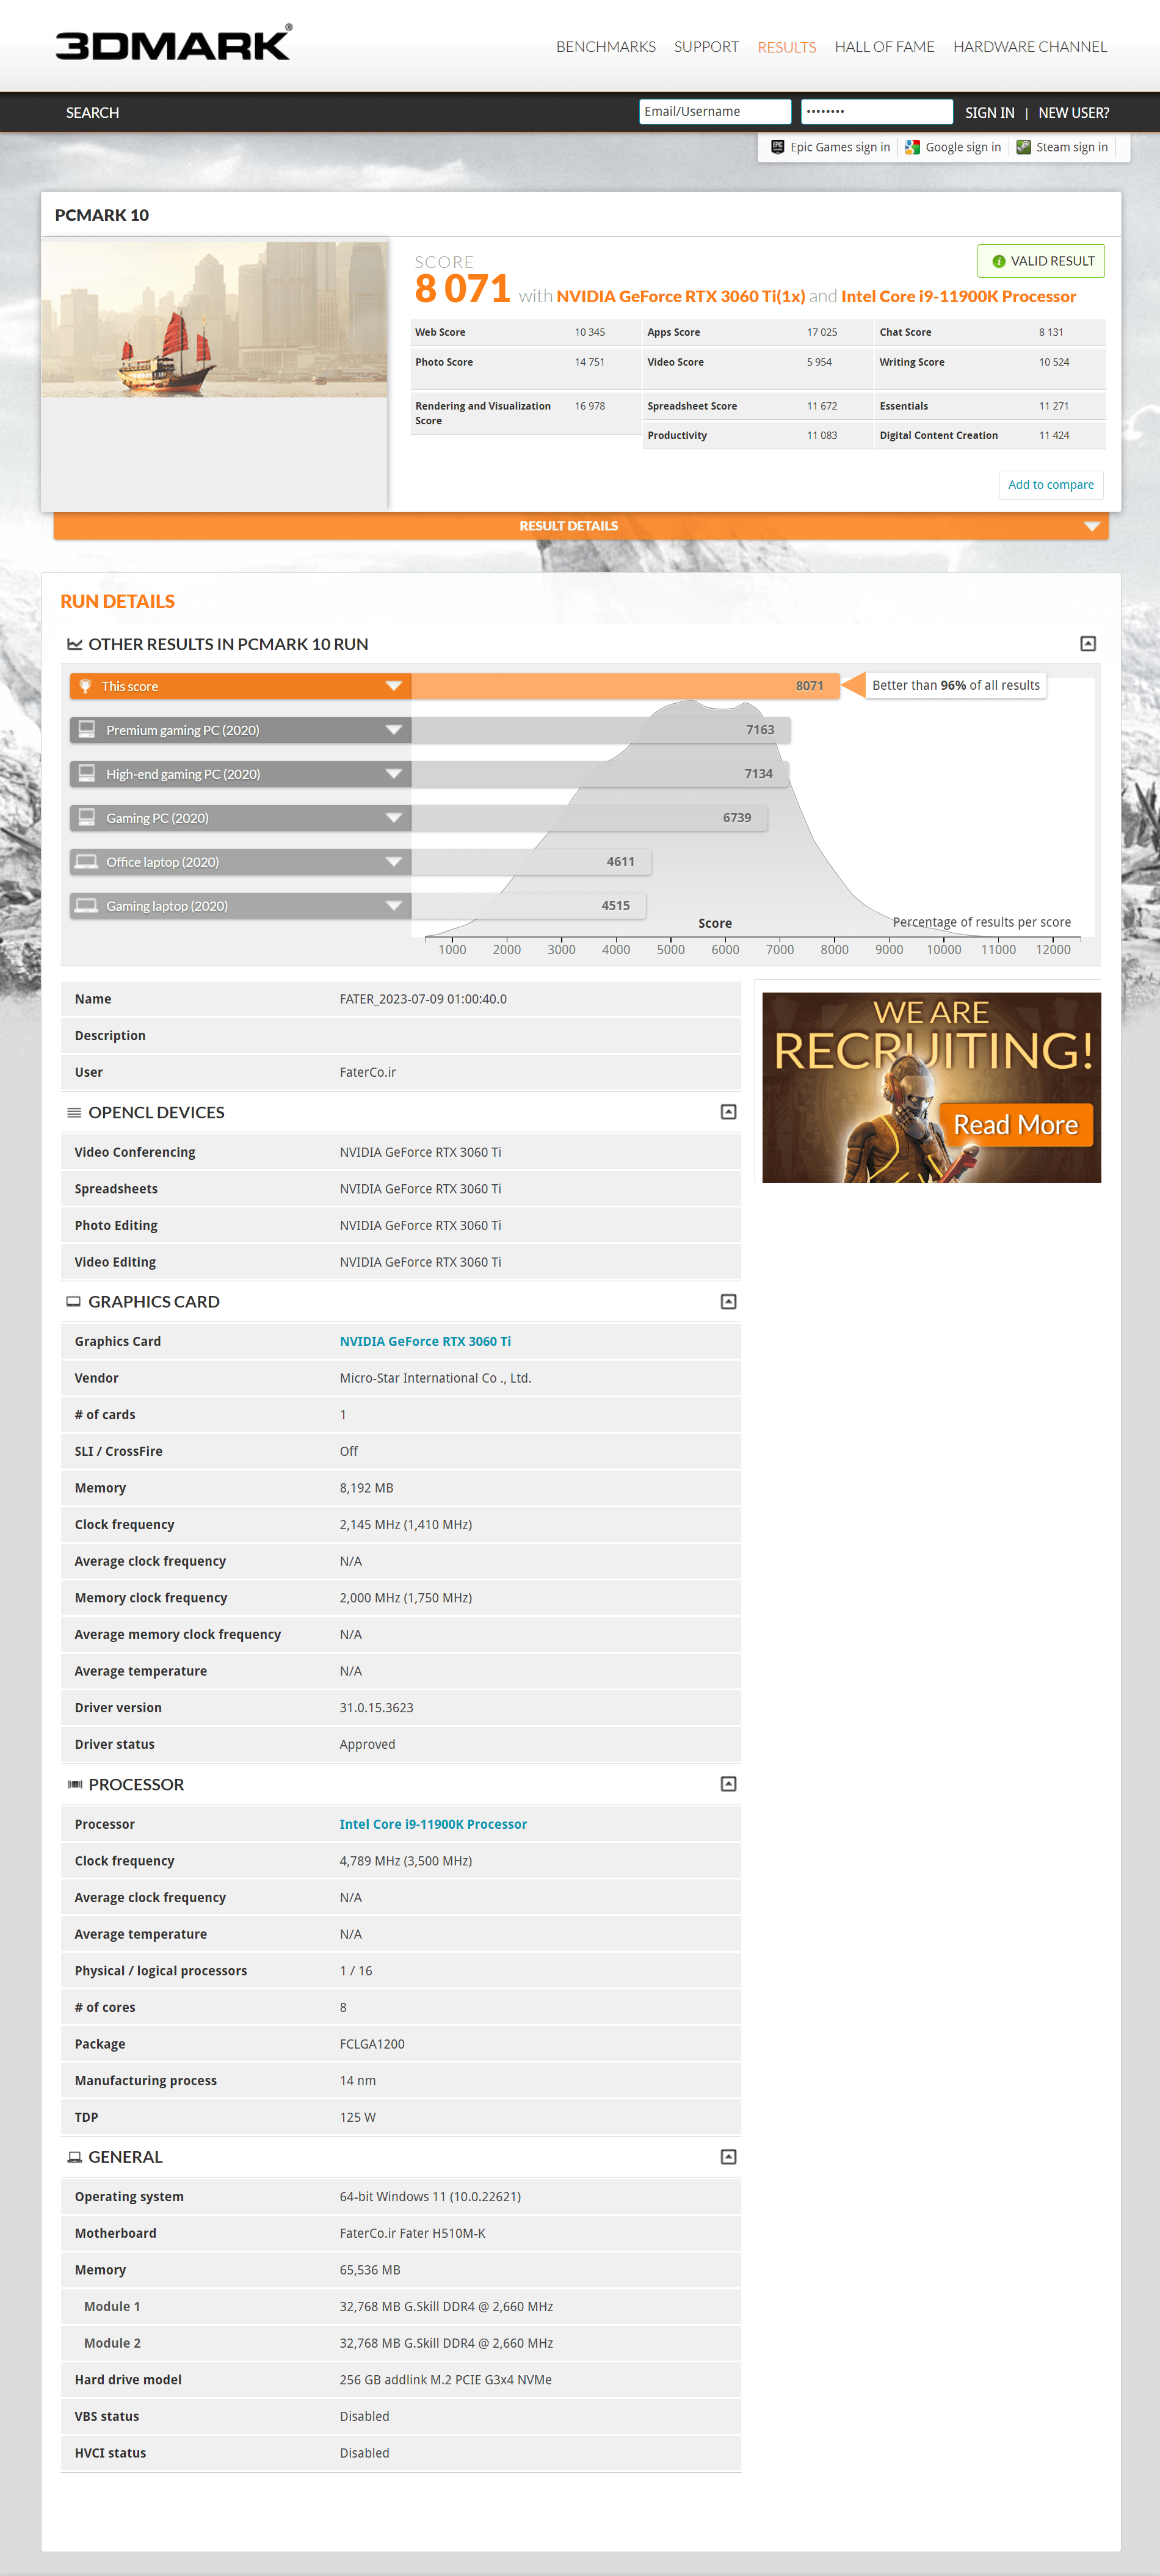Click the Email/Username input field
1160x2576 pixels.
coord(715,112)
